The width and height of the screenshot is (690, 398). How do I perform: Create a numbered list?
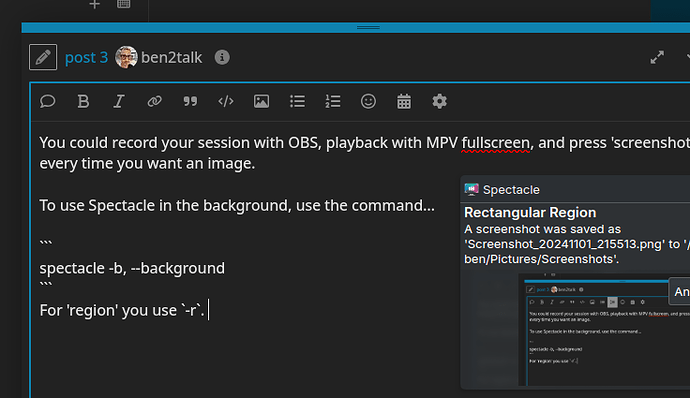pos(333,101)
